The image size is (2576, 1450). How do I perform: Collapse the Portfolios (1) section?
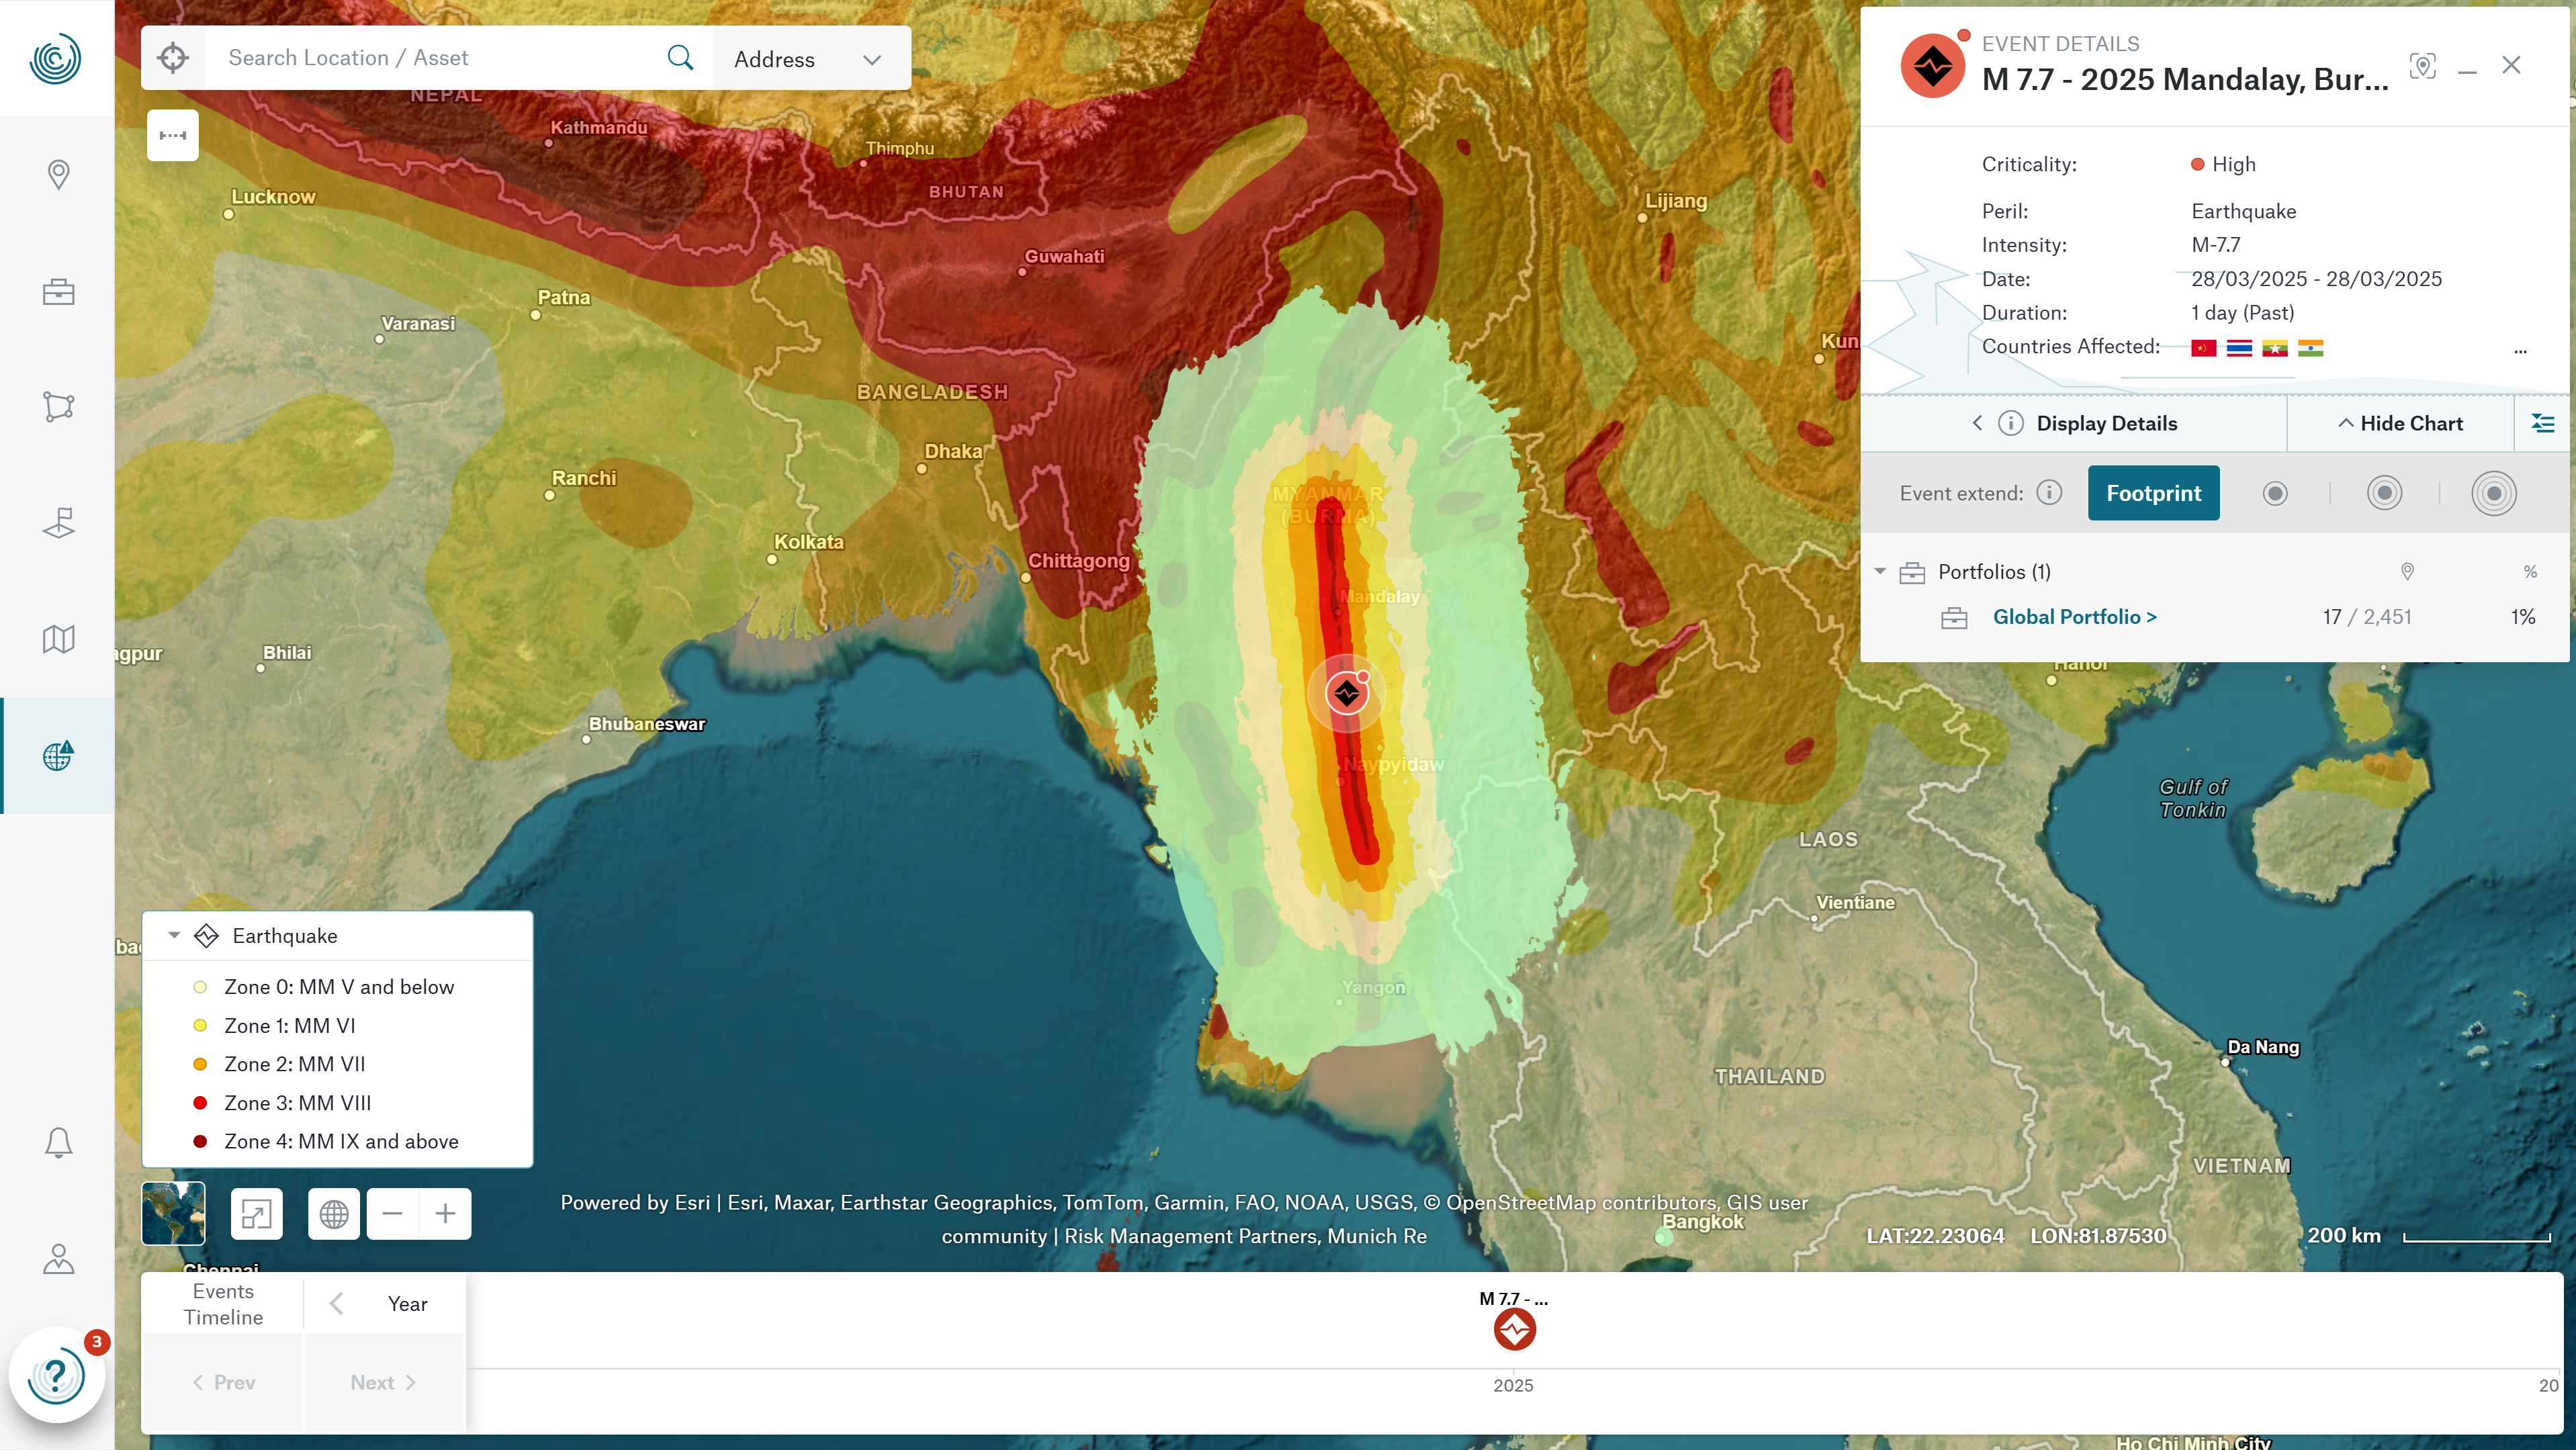click(1880, 572)
